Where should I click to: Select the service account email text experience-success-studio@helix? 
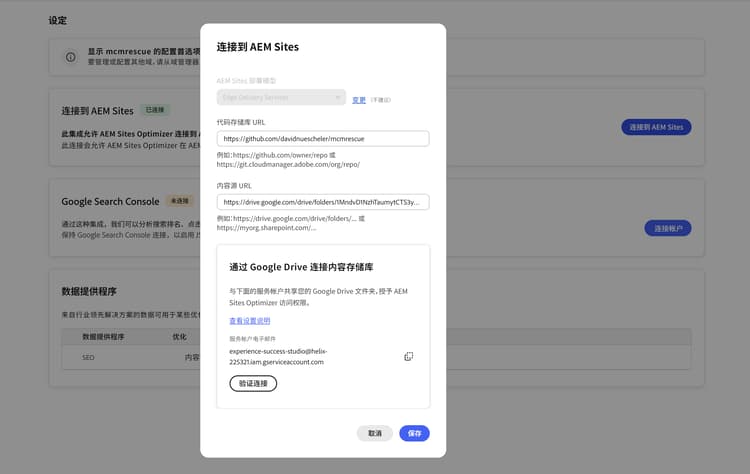coord(278,351)
